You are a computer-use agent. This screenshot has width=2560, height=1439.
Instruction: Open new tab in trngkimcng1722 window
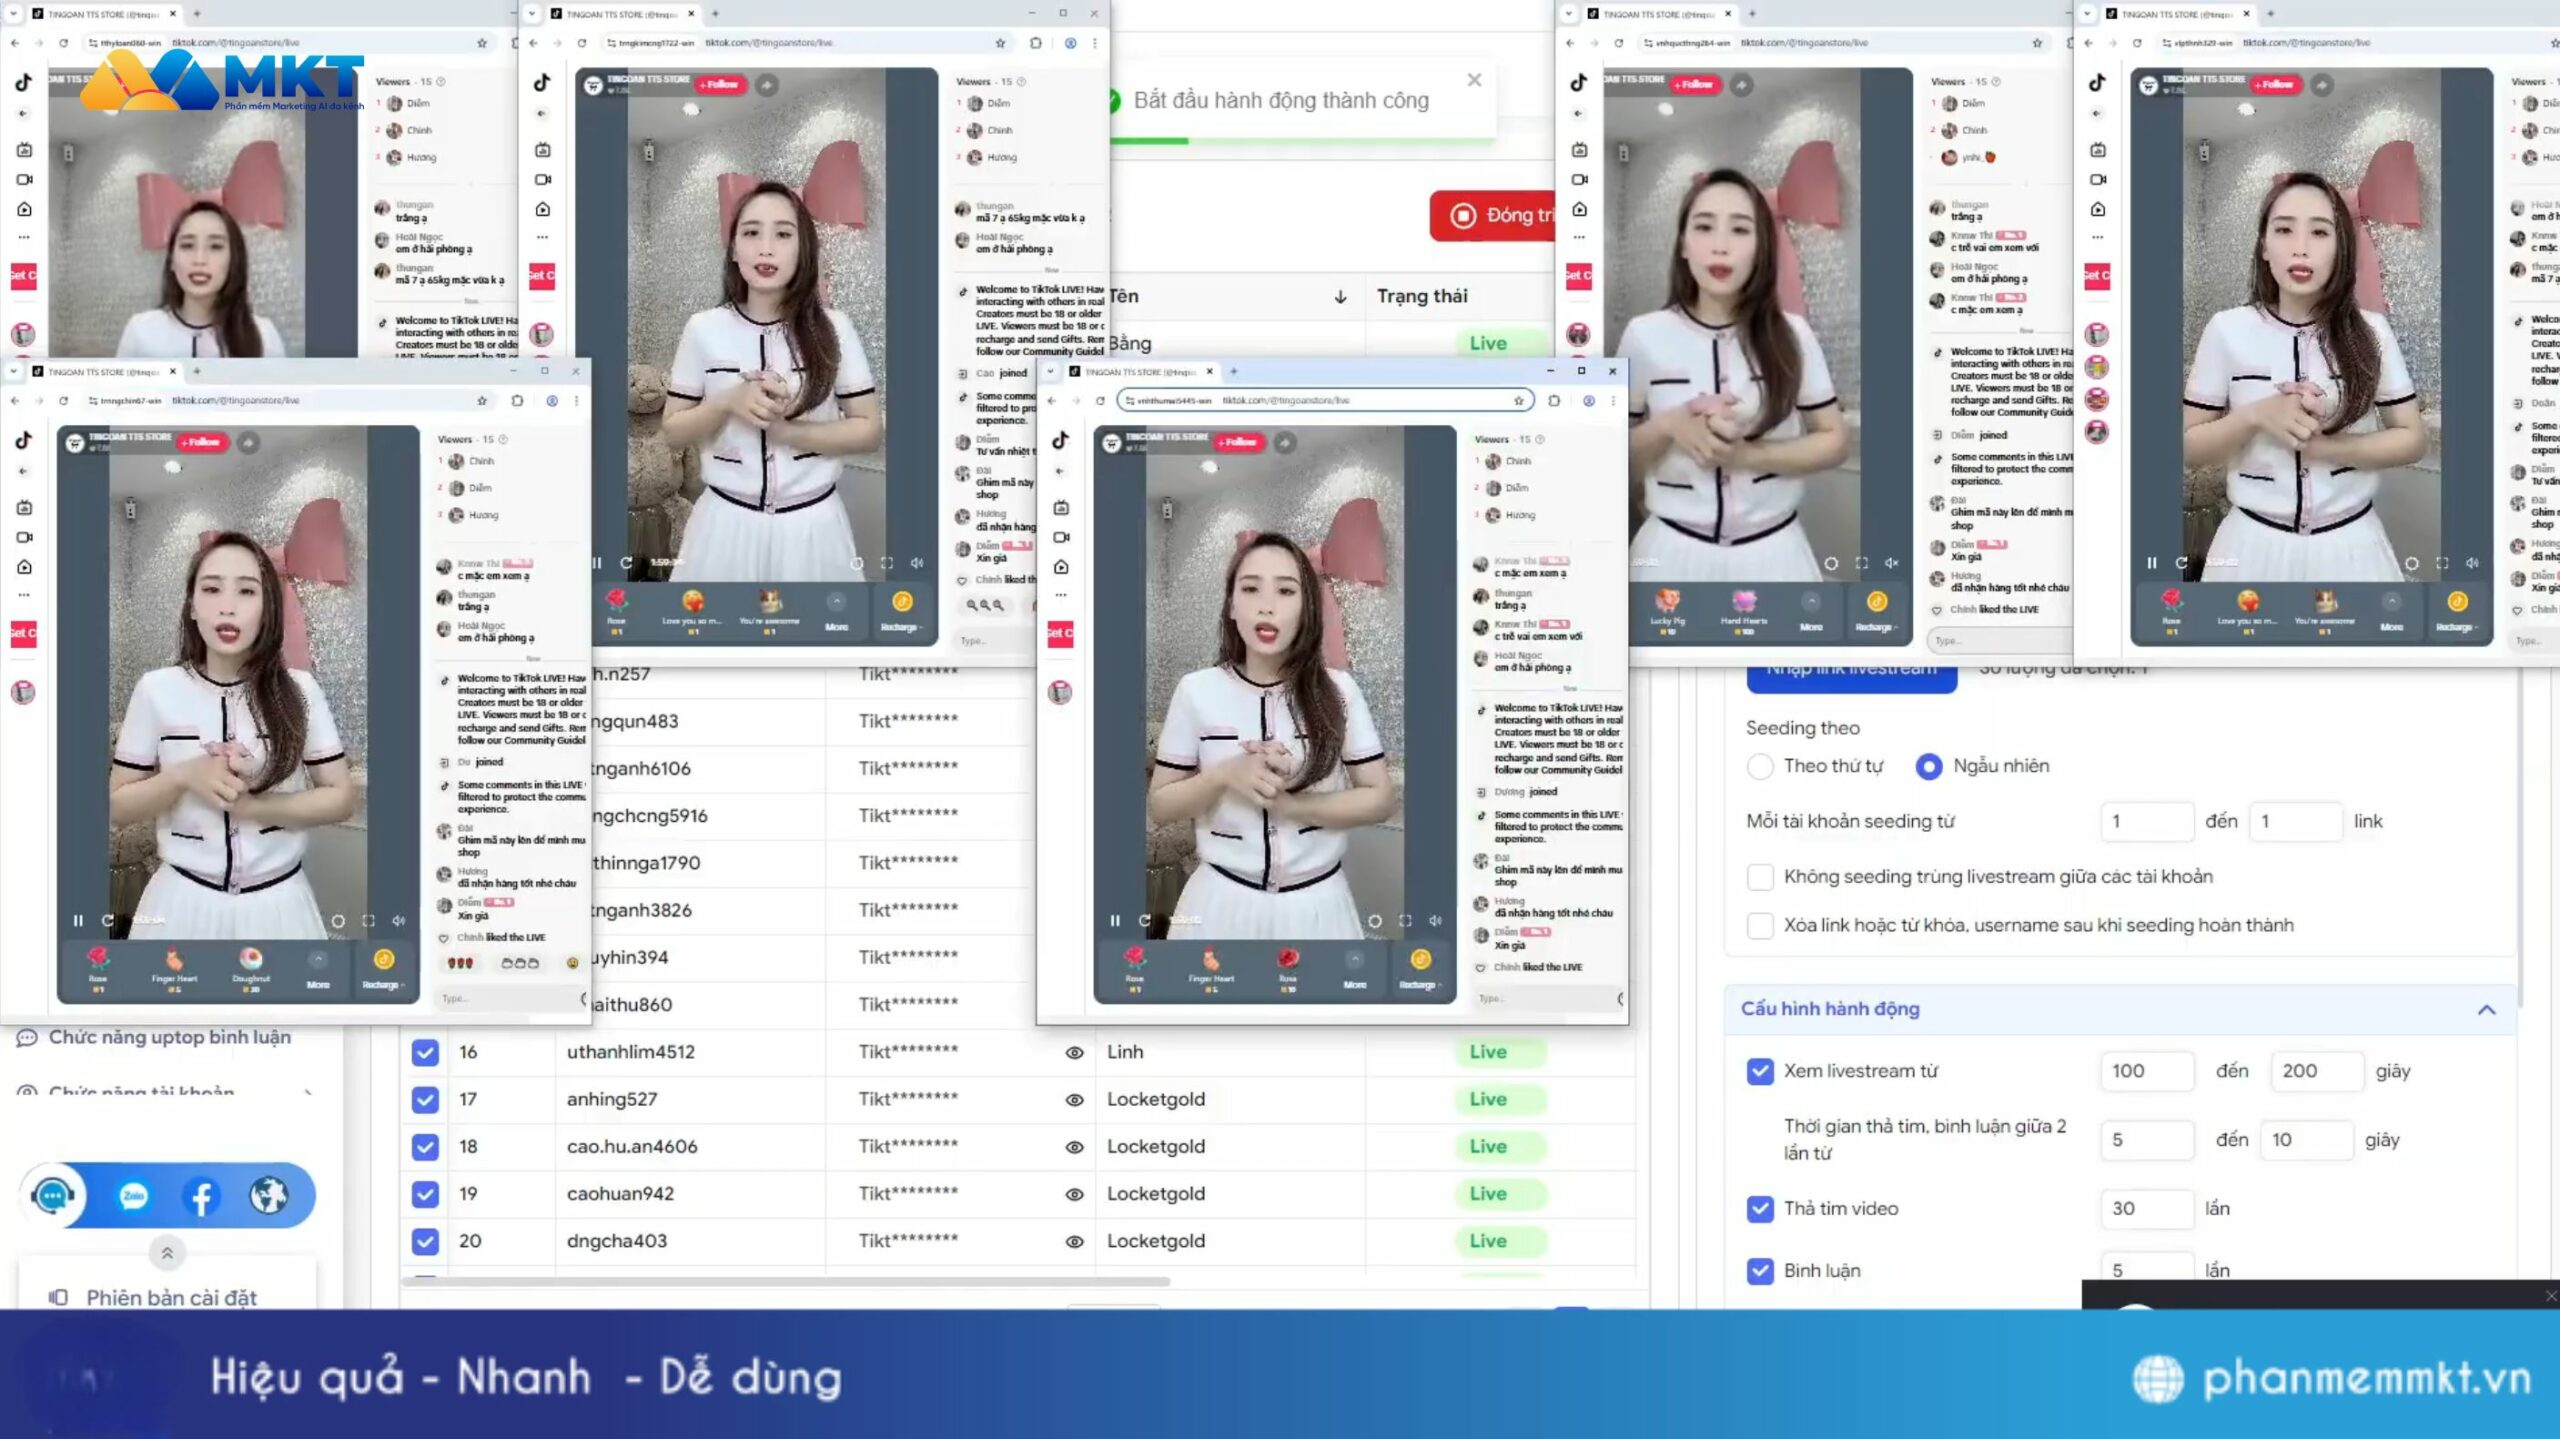(715, 14)
